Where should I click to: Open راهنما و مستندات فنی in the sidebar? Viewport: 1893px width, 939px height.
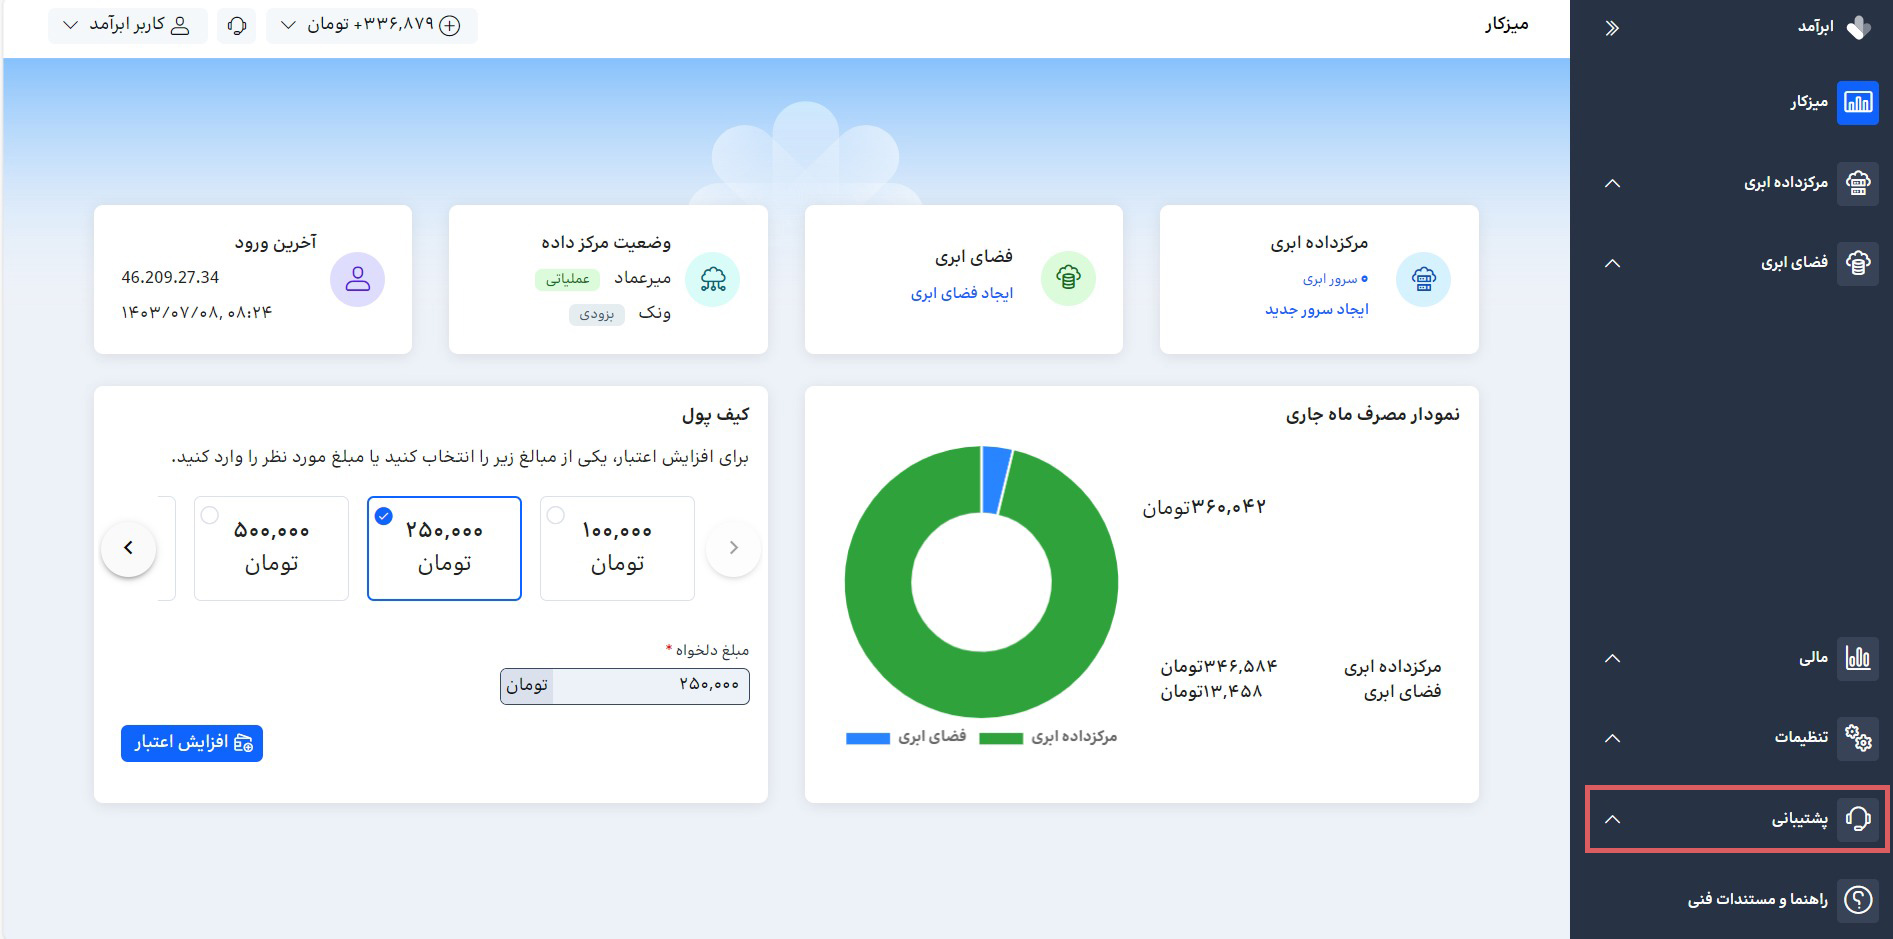point(1758,899)
